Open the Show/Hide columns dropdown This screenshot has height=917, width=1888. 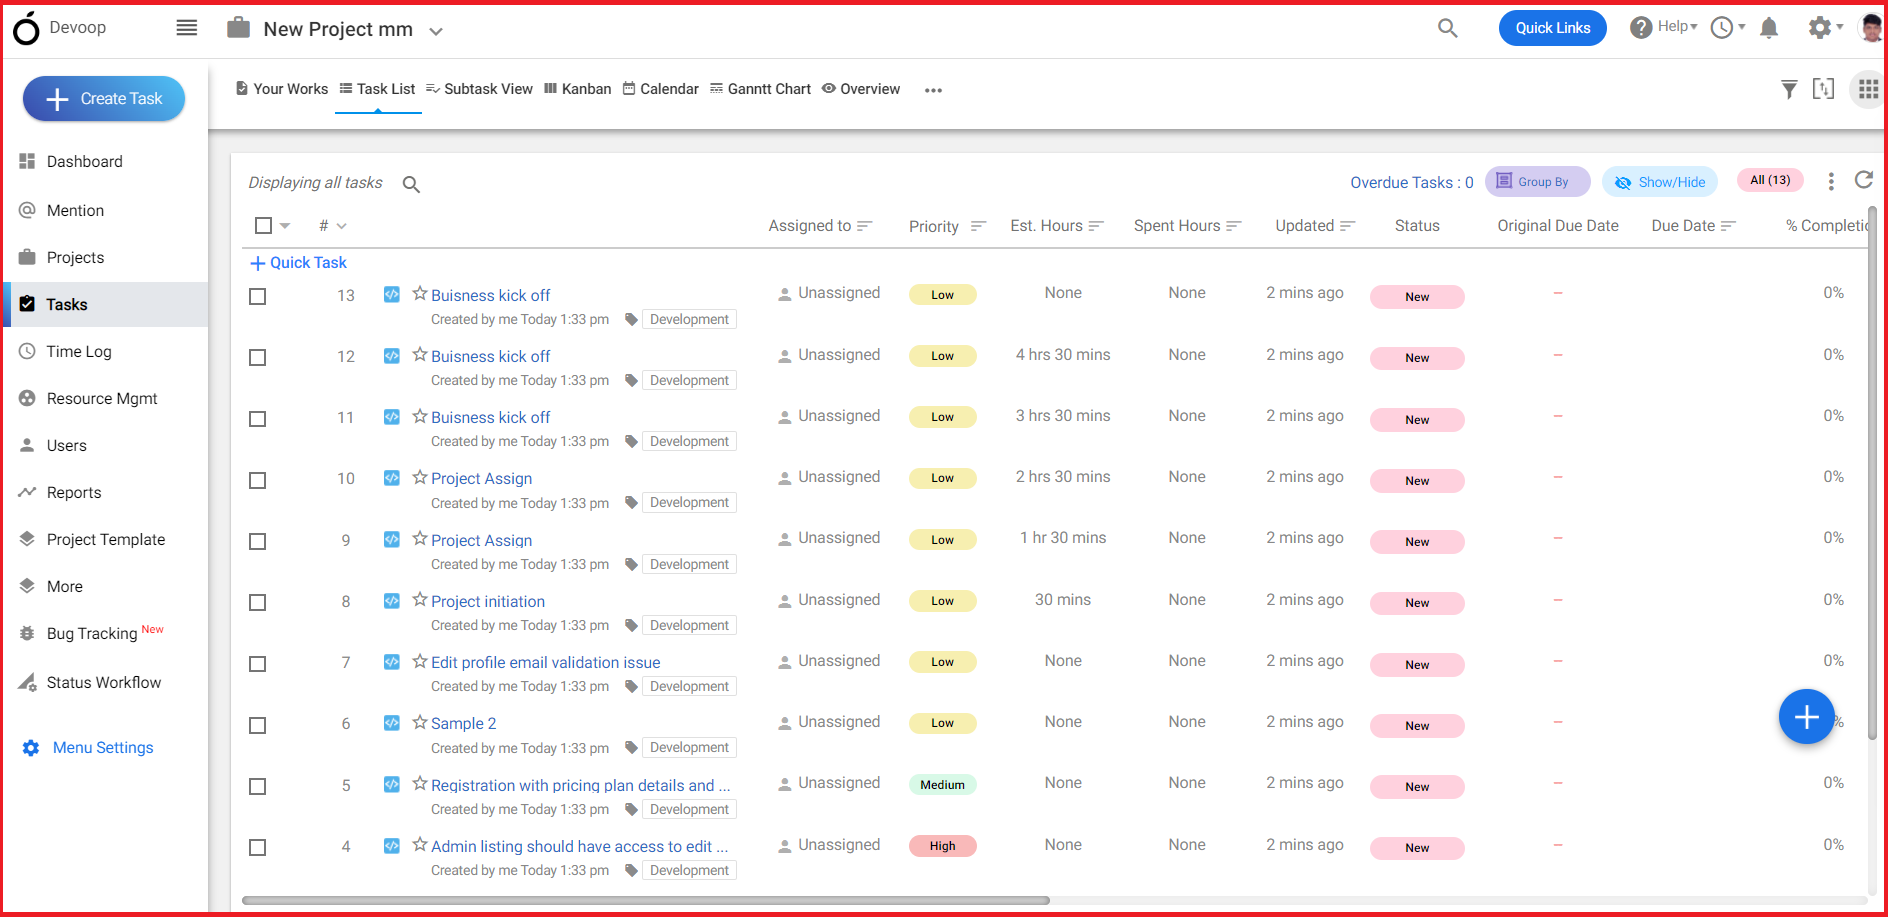pyautogui.click(x=1660, y=182)
